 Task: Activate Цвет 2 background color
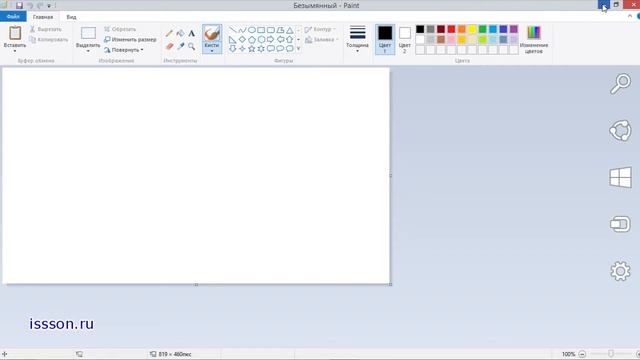tap(404, 39)
